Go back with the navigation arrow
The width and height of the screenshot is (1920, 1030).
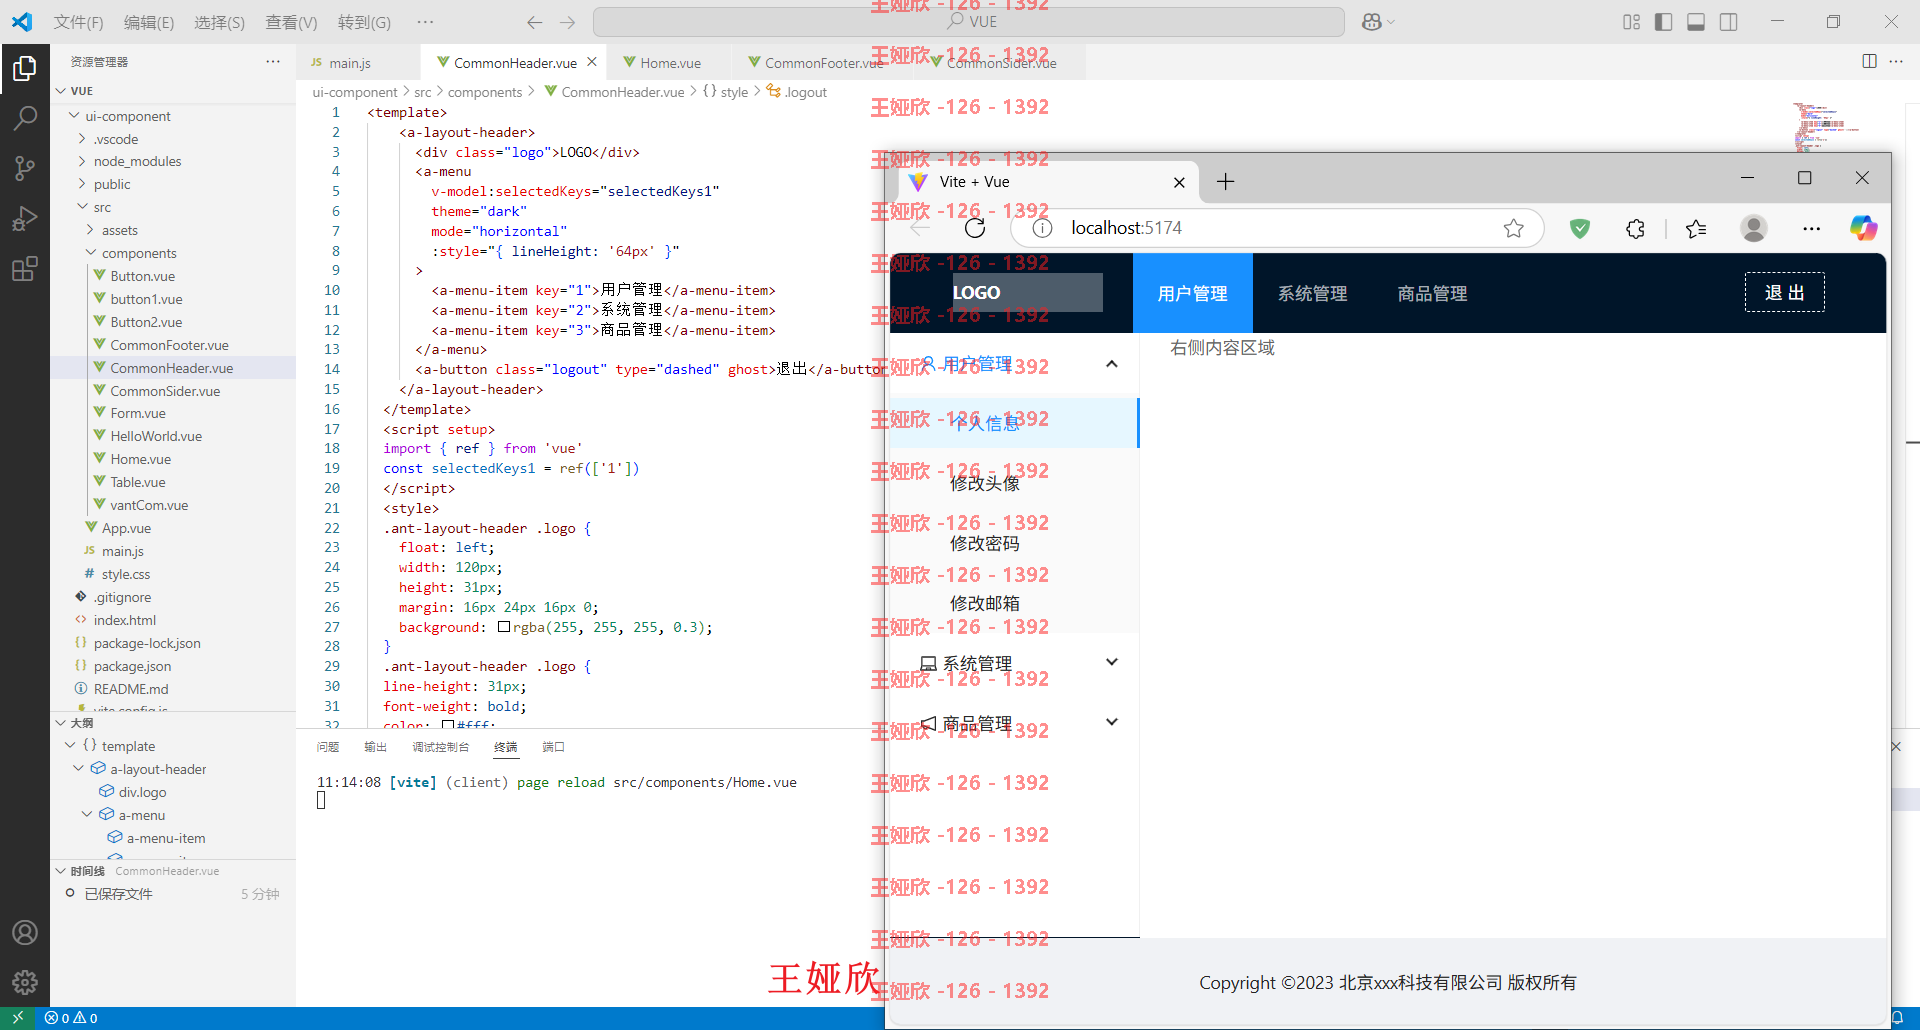click(x=535, y=22)
